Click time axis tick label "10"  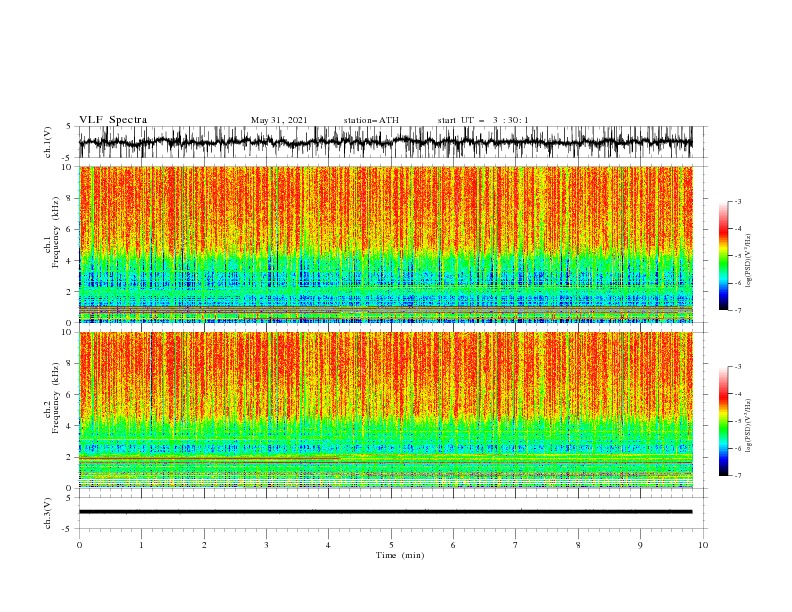coord(703,545)
